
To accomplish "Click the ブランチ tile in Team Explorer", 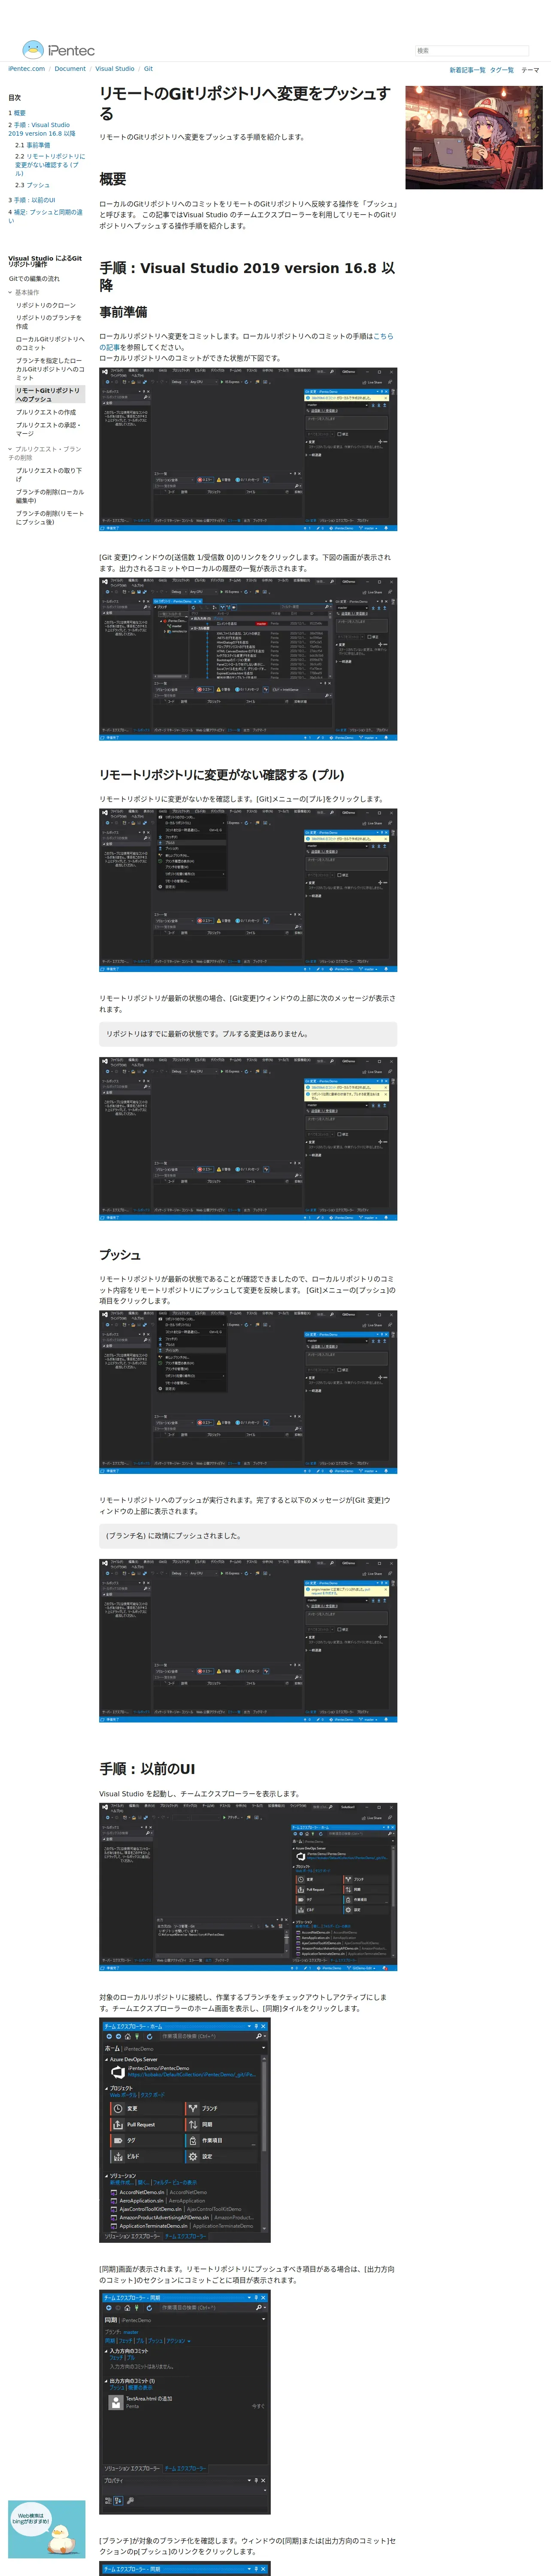I will (x=222, y=2108).
